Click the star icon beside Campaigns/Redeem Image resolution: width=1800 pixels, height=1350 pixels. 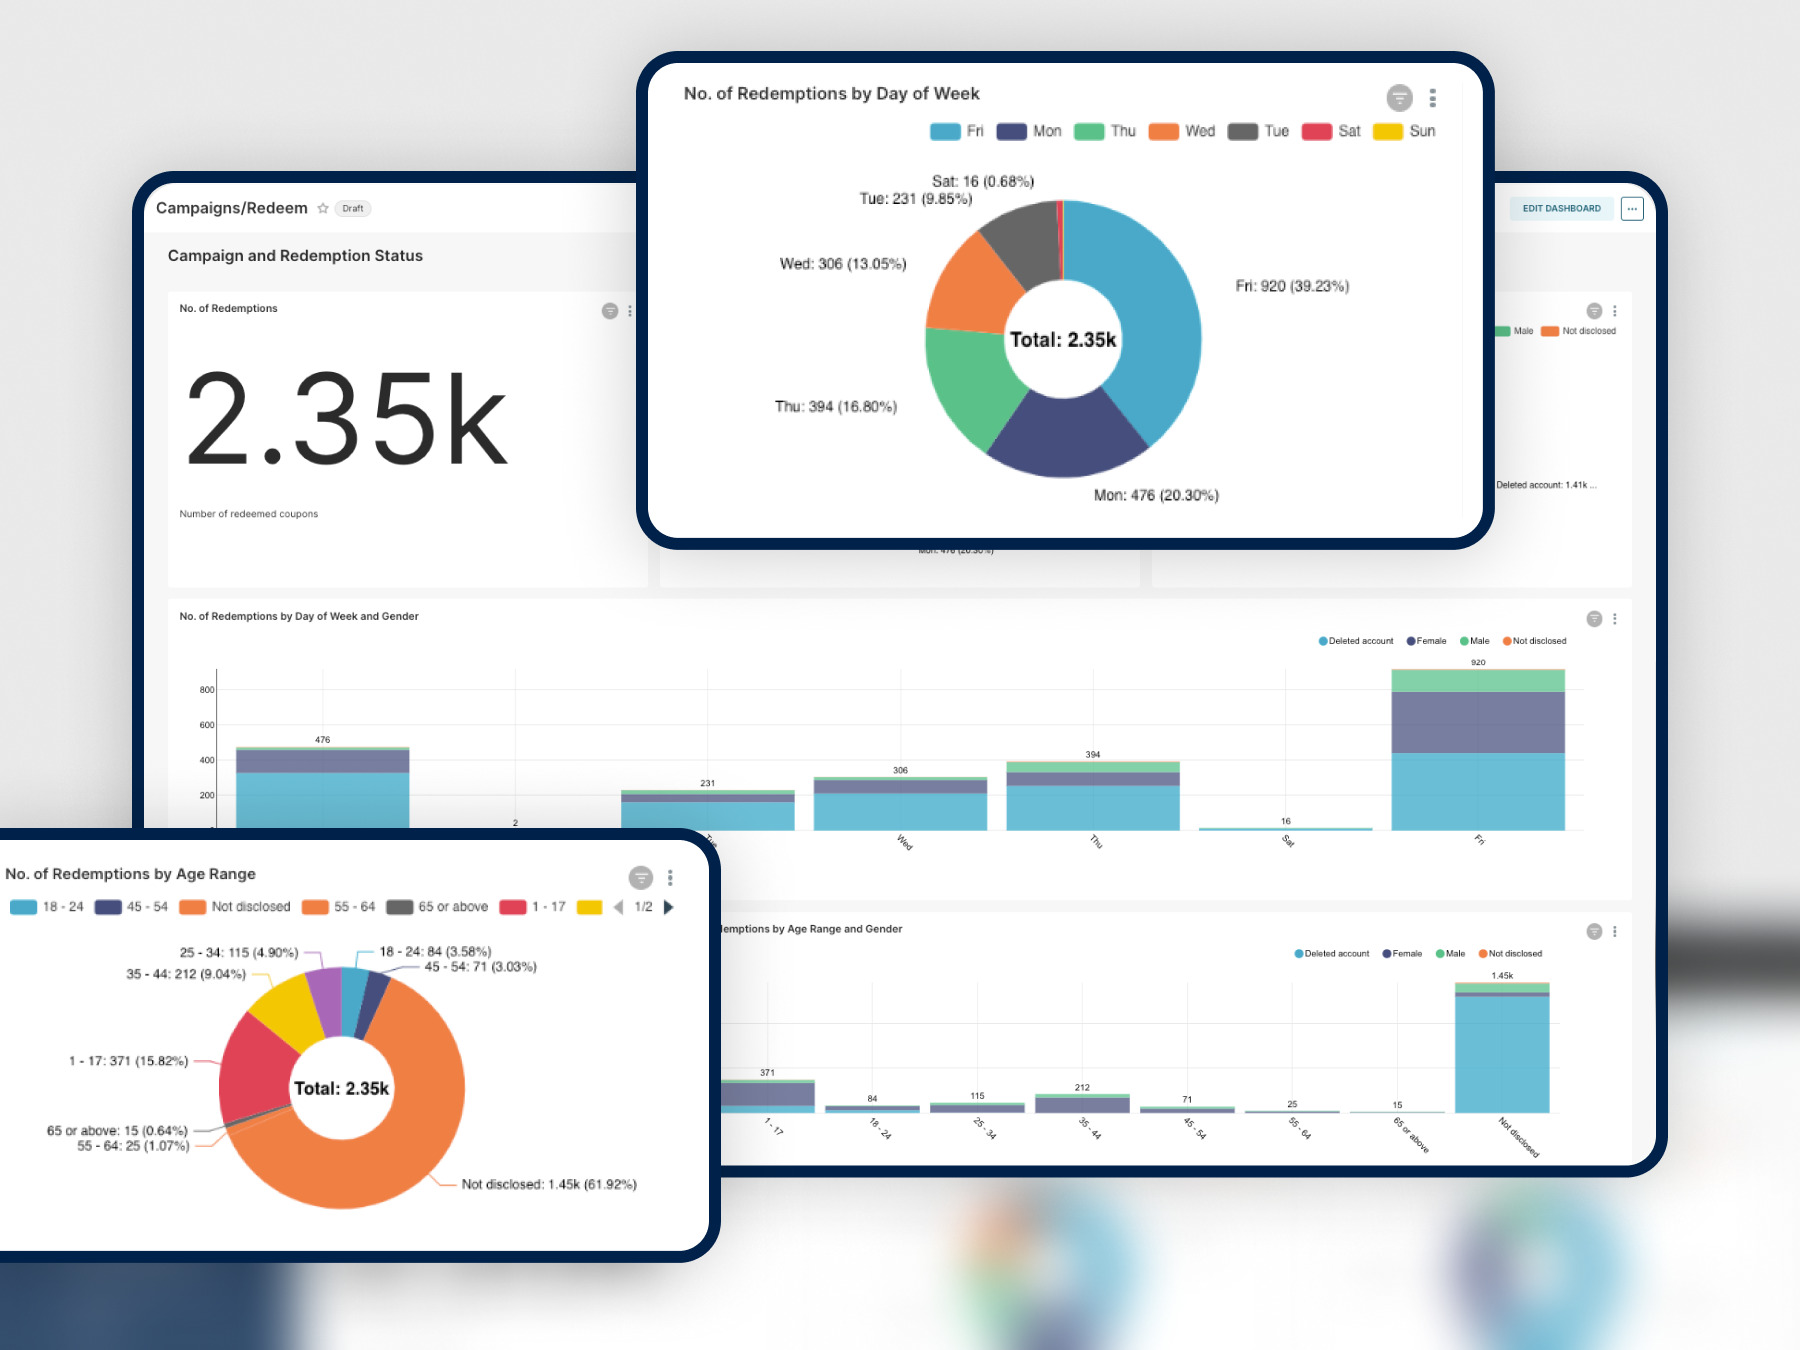point(323,208)
